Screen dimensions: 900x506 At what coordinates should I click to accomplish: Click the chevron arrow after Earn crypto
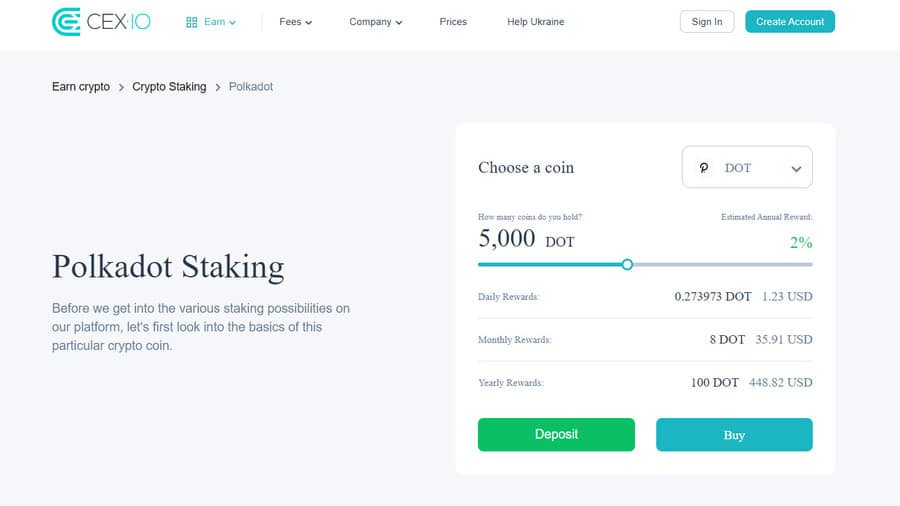pos(121,87)
